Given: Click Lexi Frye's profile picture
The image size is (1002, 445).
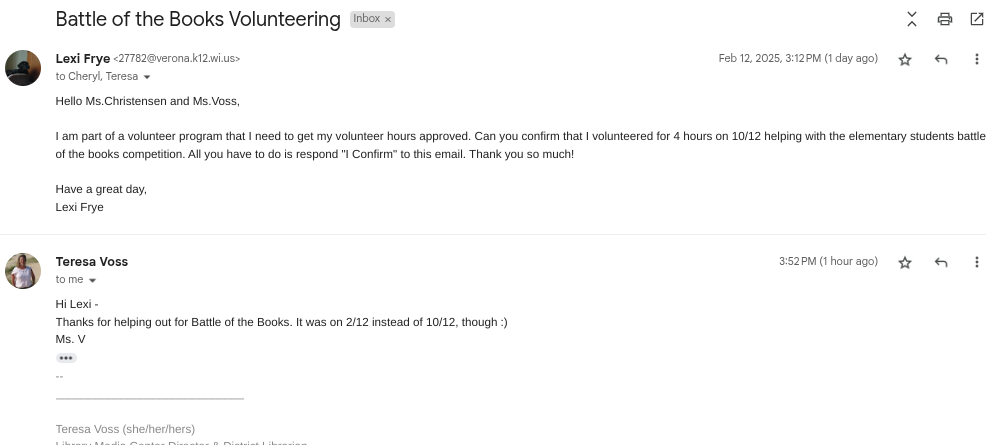Looking at the screenshot, I should (x=23, y=68).
